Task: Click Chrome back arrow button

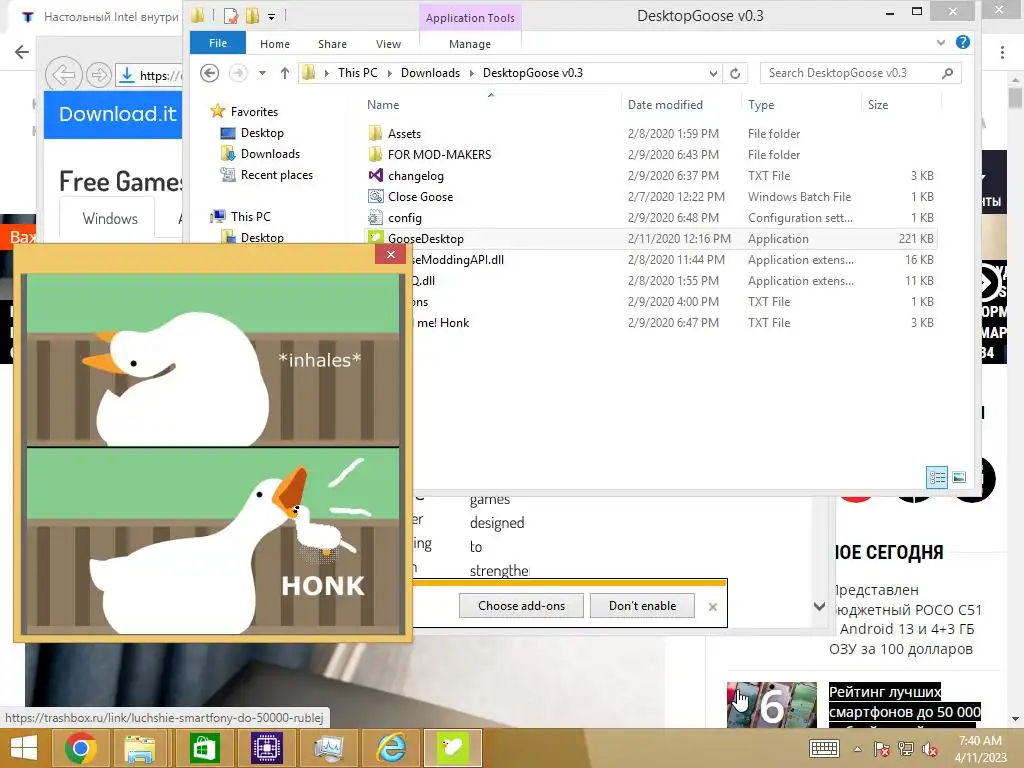Action: [x=21, y=52]
